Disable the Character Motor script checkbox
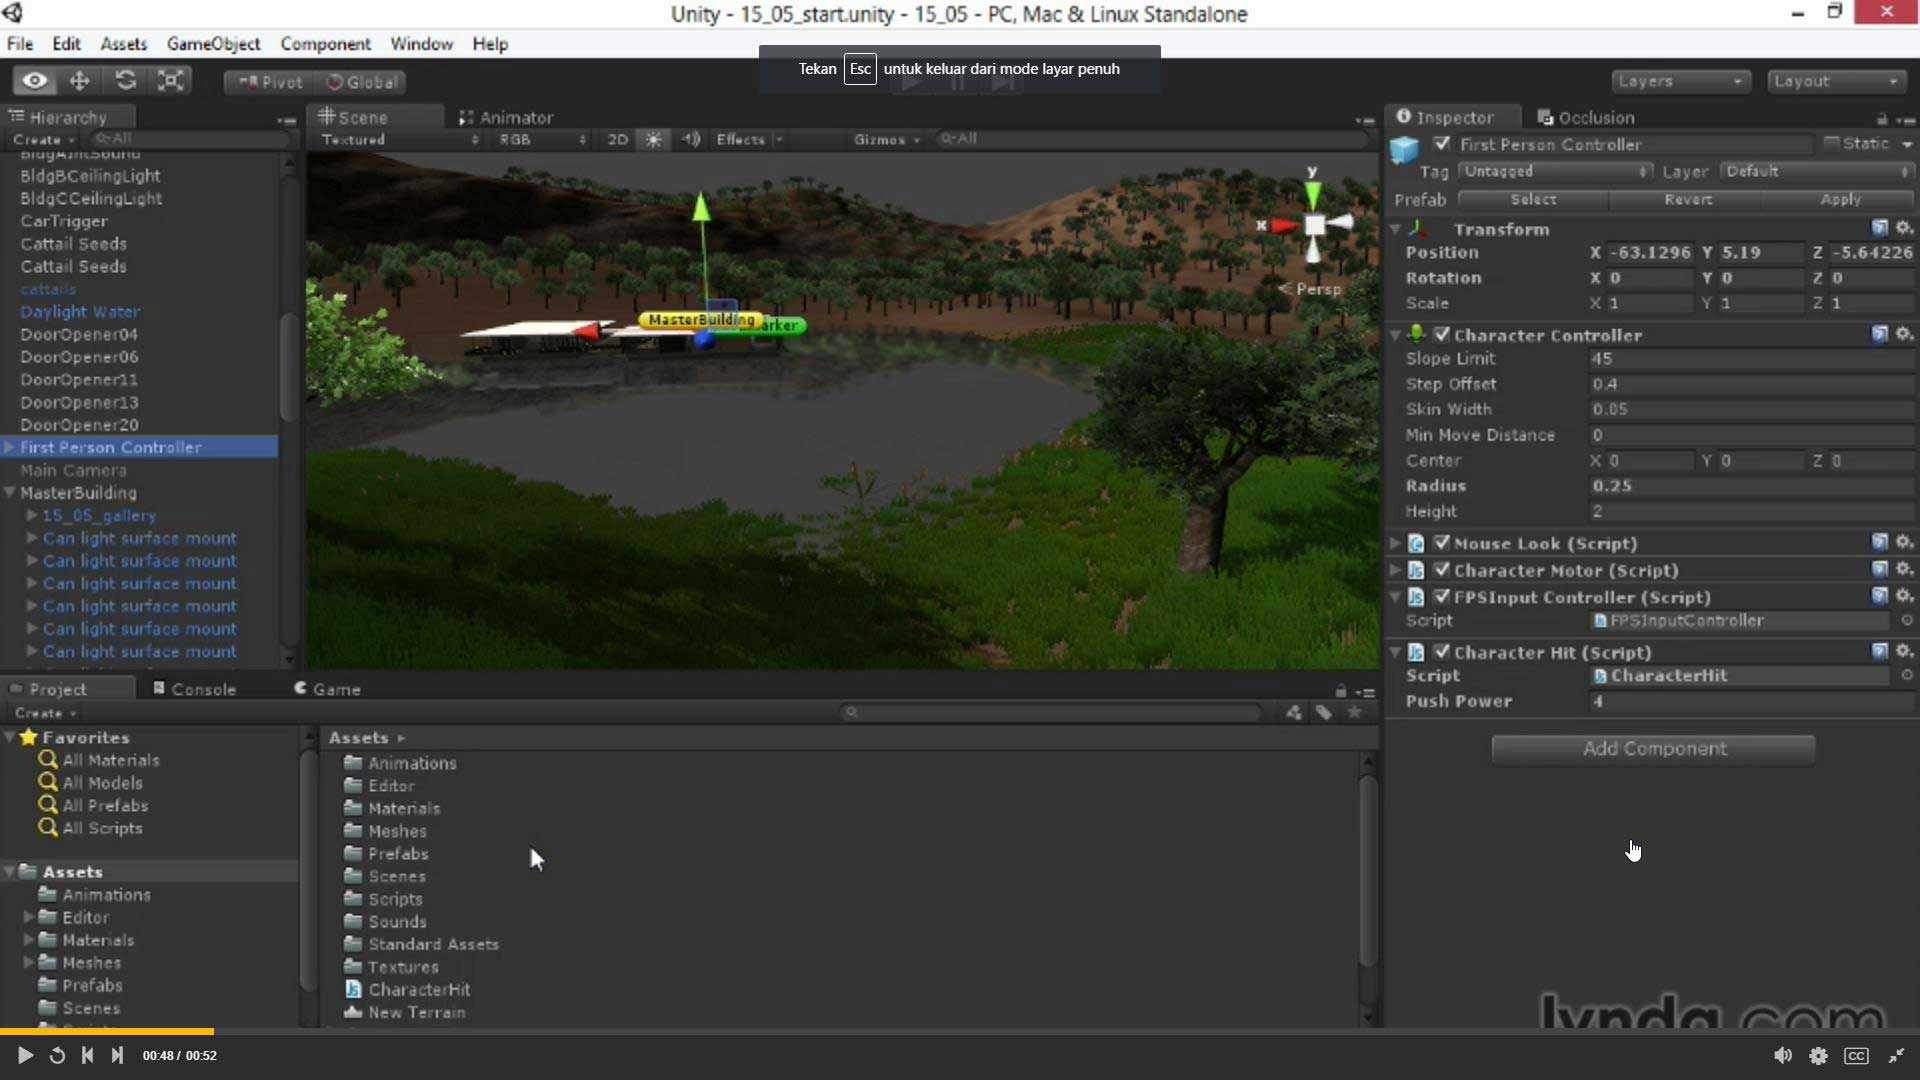The image size is (1920, 1080). [x=1441, y=570]
